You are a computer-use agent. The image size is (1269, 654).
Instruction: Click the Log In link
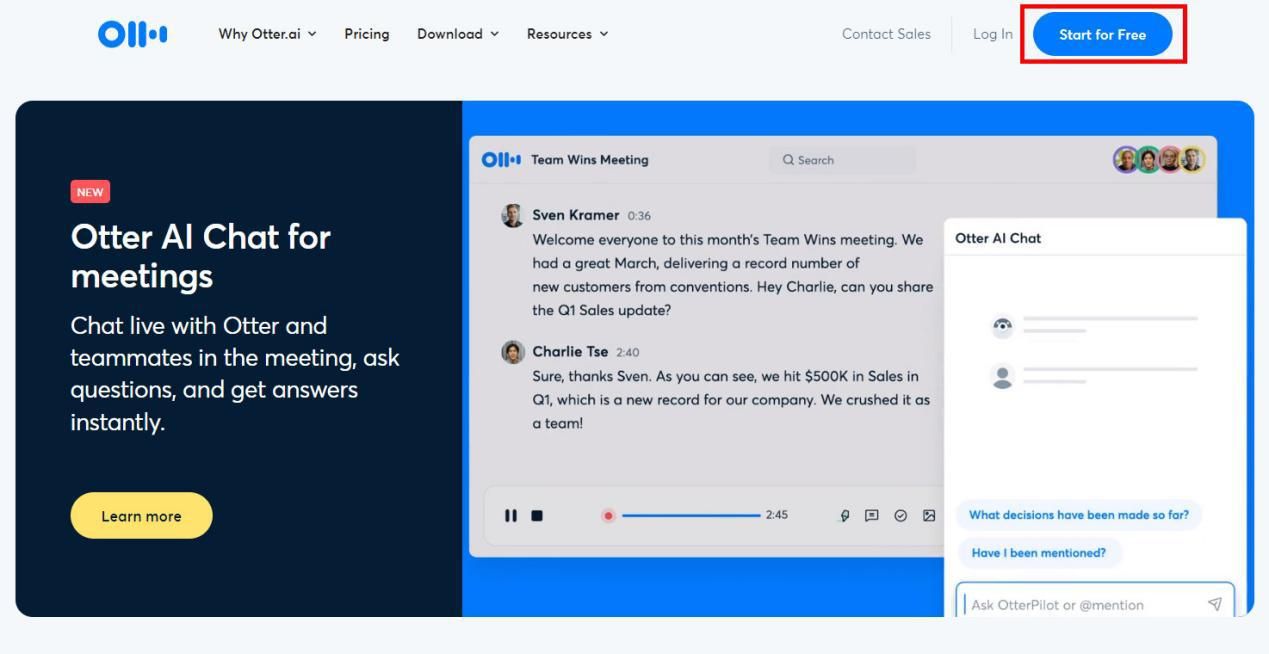point(993,34)
